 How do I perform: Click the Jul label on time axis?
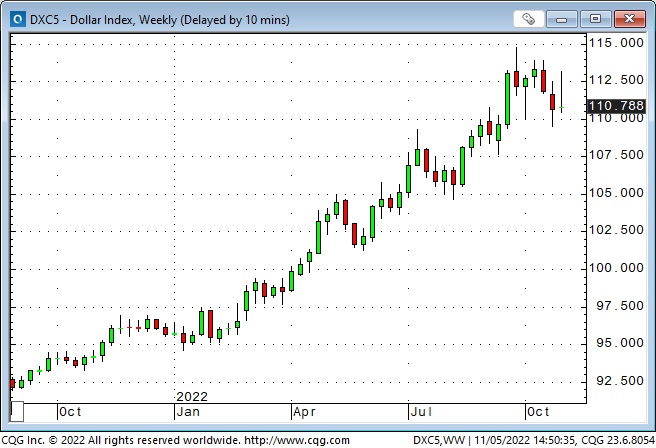420,412
